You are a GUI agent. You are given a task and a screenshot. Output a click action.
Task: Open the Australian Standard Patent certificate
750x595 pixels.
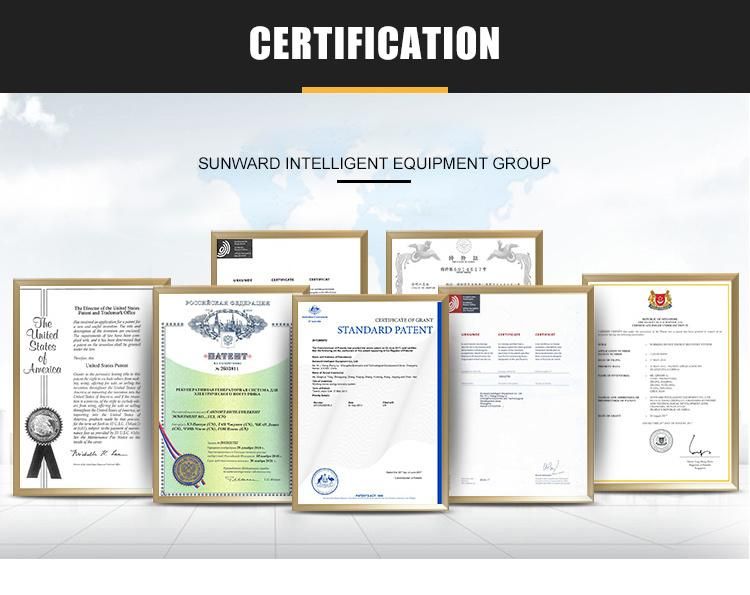click(370, 403)
